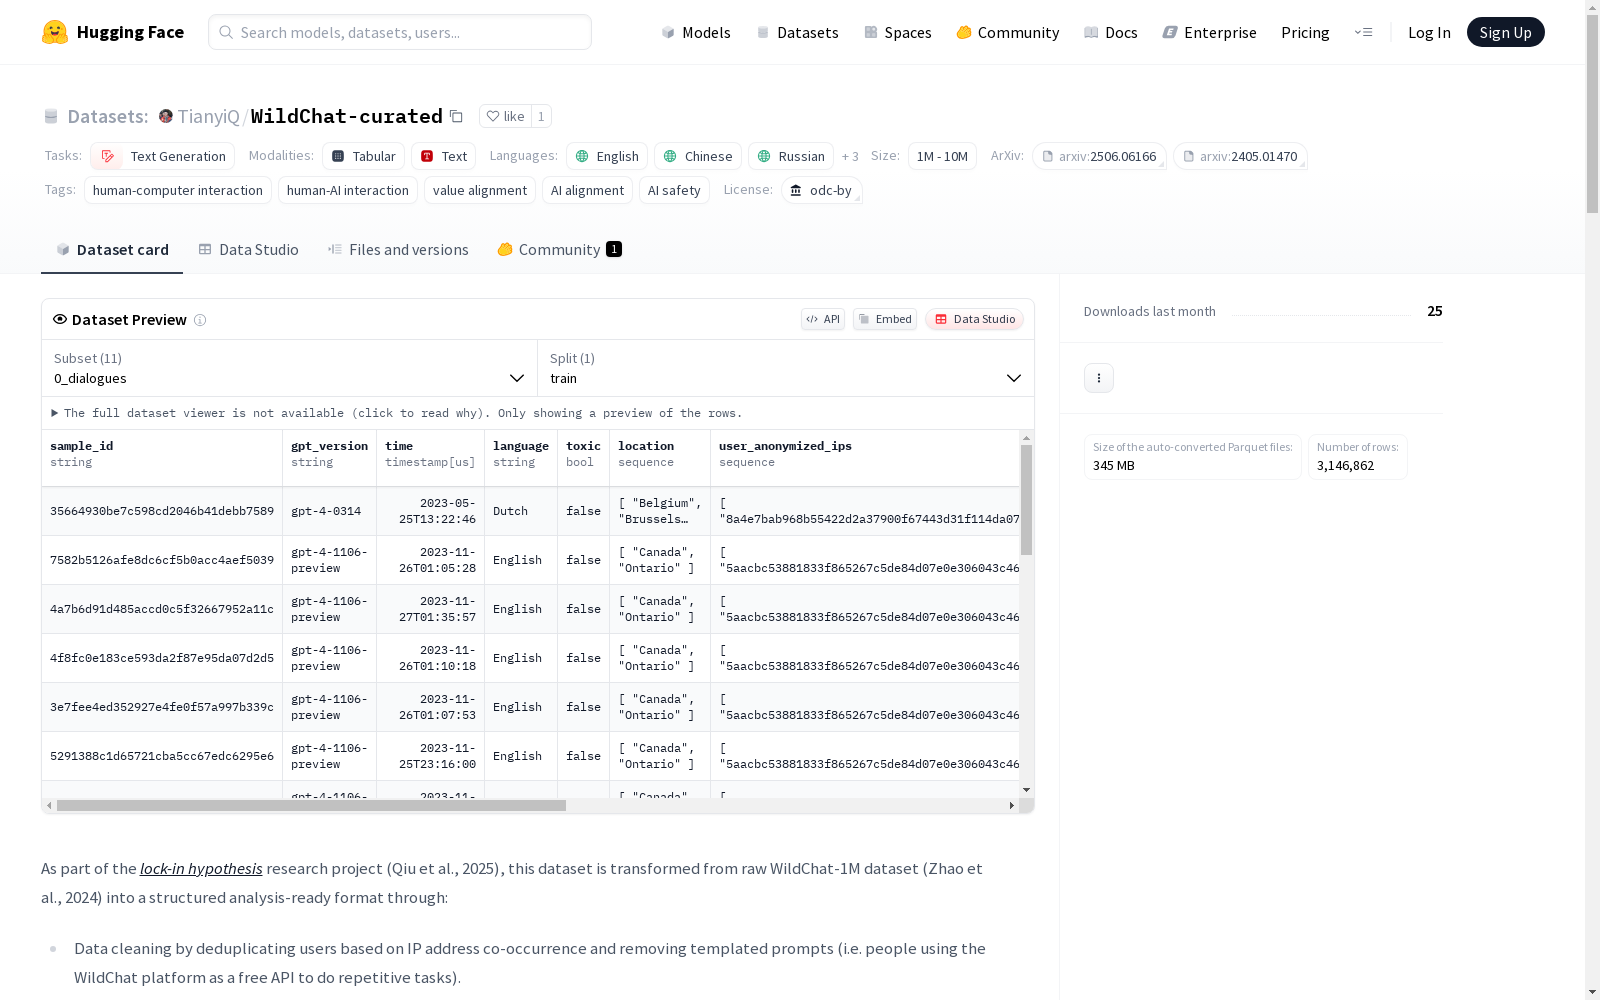Open the Split dropdown showing train
The width and height of the screenshot is (1600, 1000).
coord(786,368)
